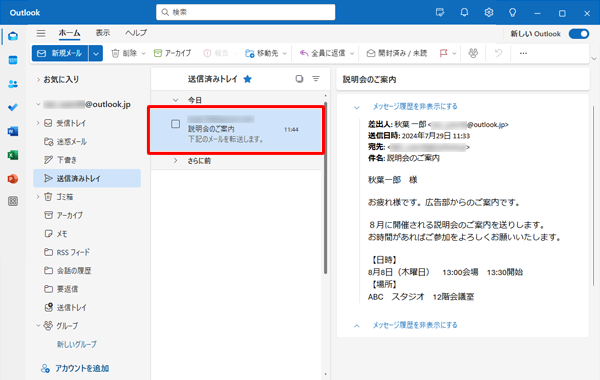Select the 送信済みトレイ folder in tree
This screenshot has width=600, height=380.
pyautogui.click(x=87, y=178)
